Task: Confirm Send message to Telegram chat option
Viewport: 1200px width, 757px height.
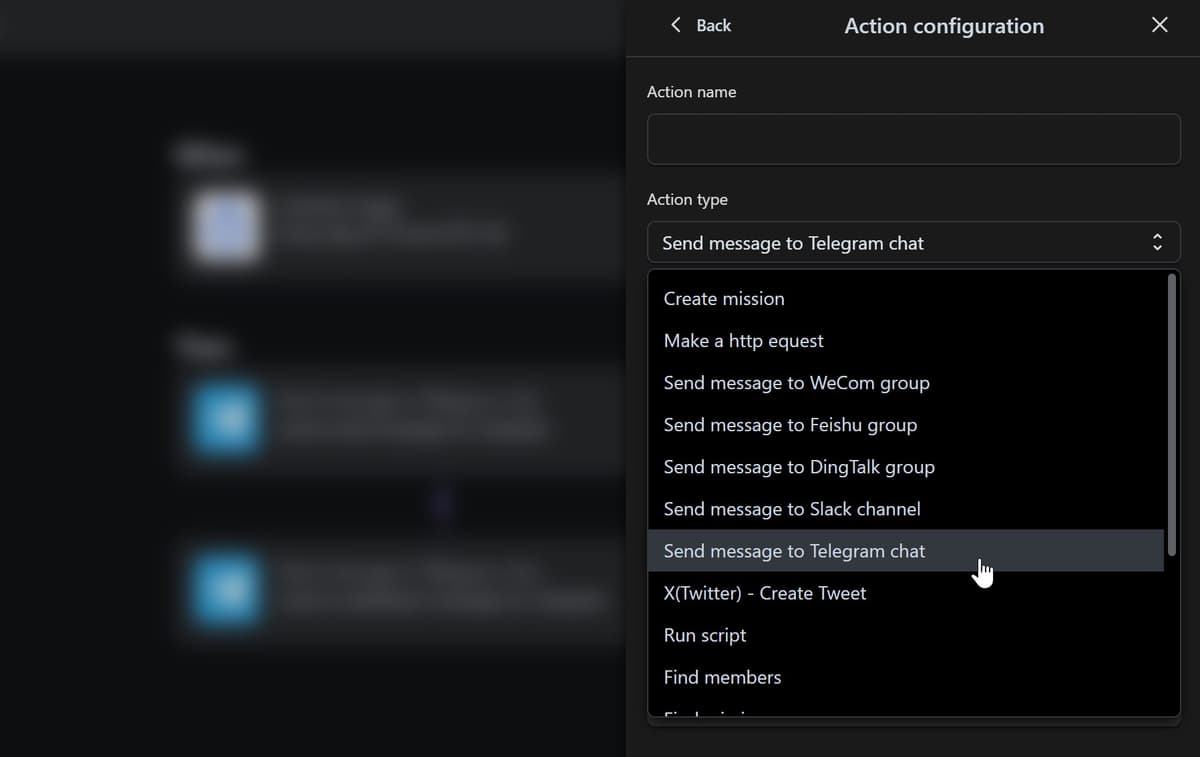Action: [x=794, y=550]
